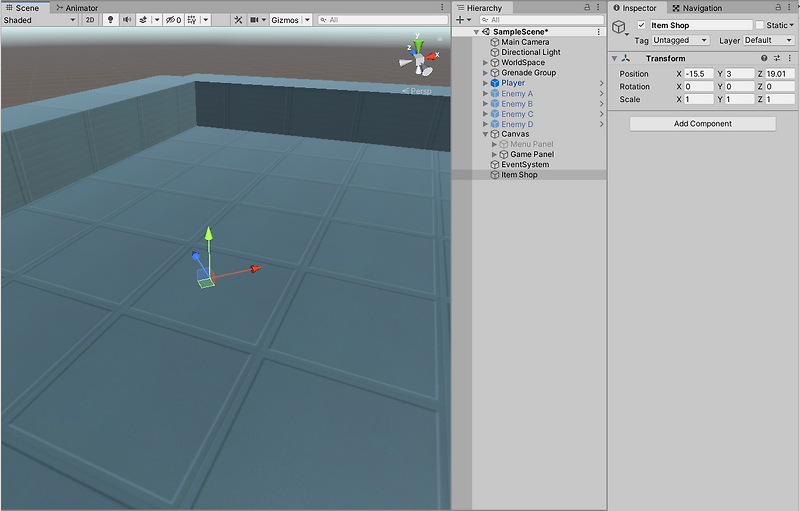The image size is (800, 511).
Task: Select EventSystem in Hierarchy
Action: coord(525,164)
